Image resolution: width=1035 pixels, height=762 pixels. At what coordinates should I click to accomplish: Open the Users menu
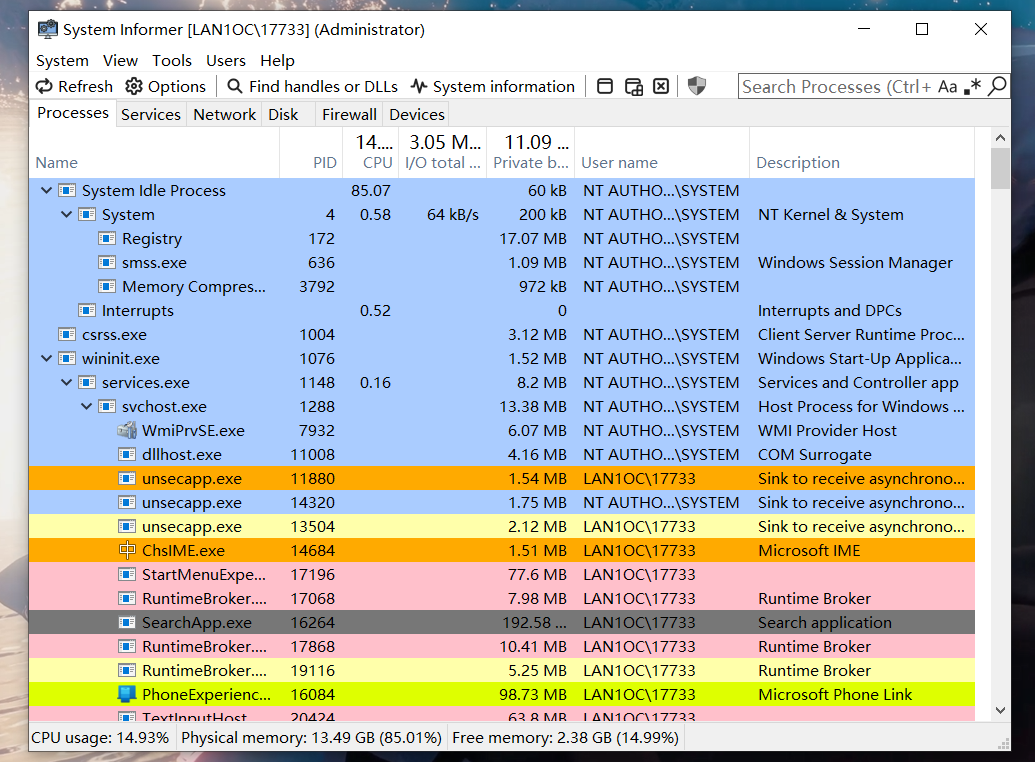point(226,61)
